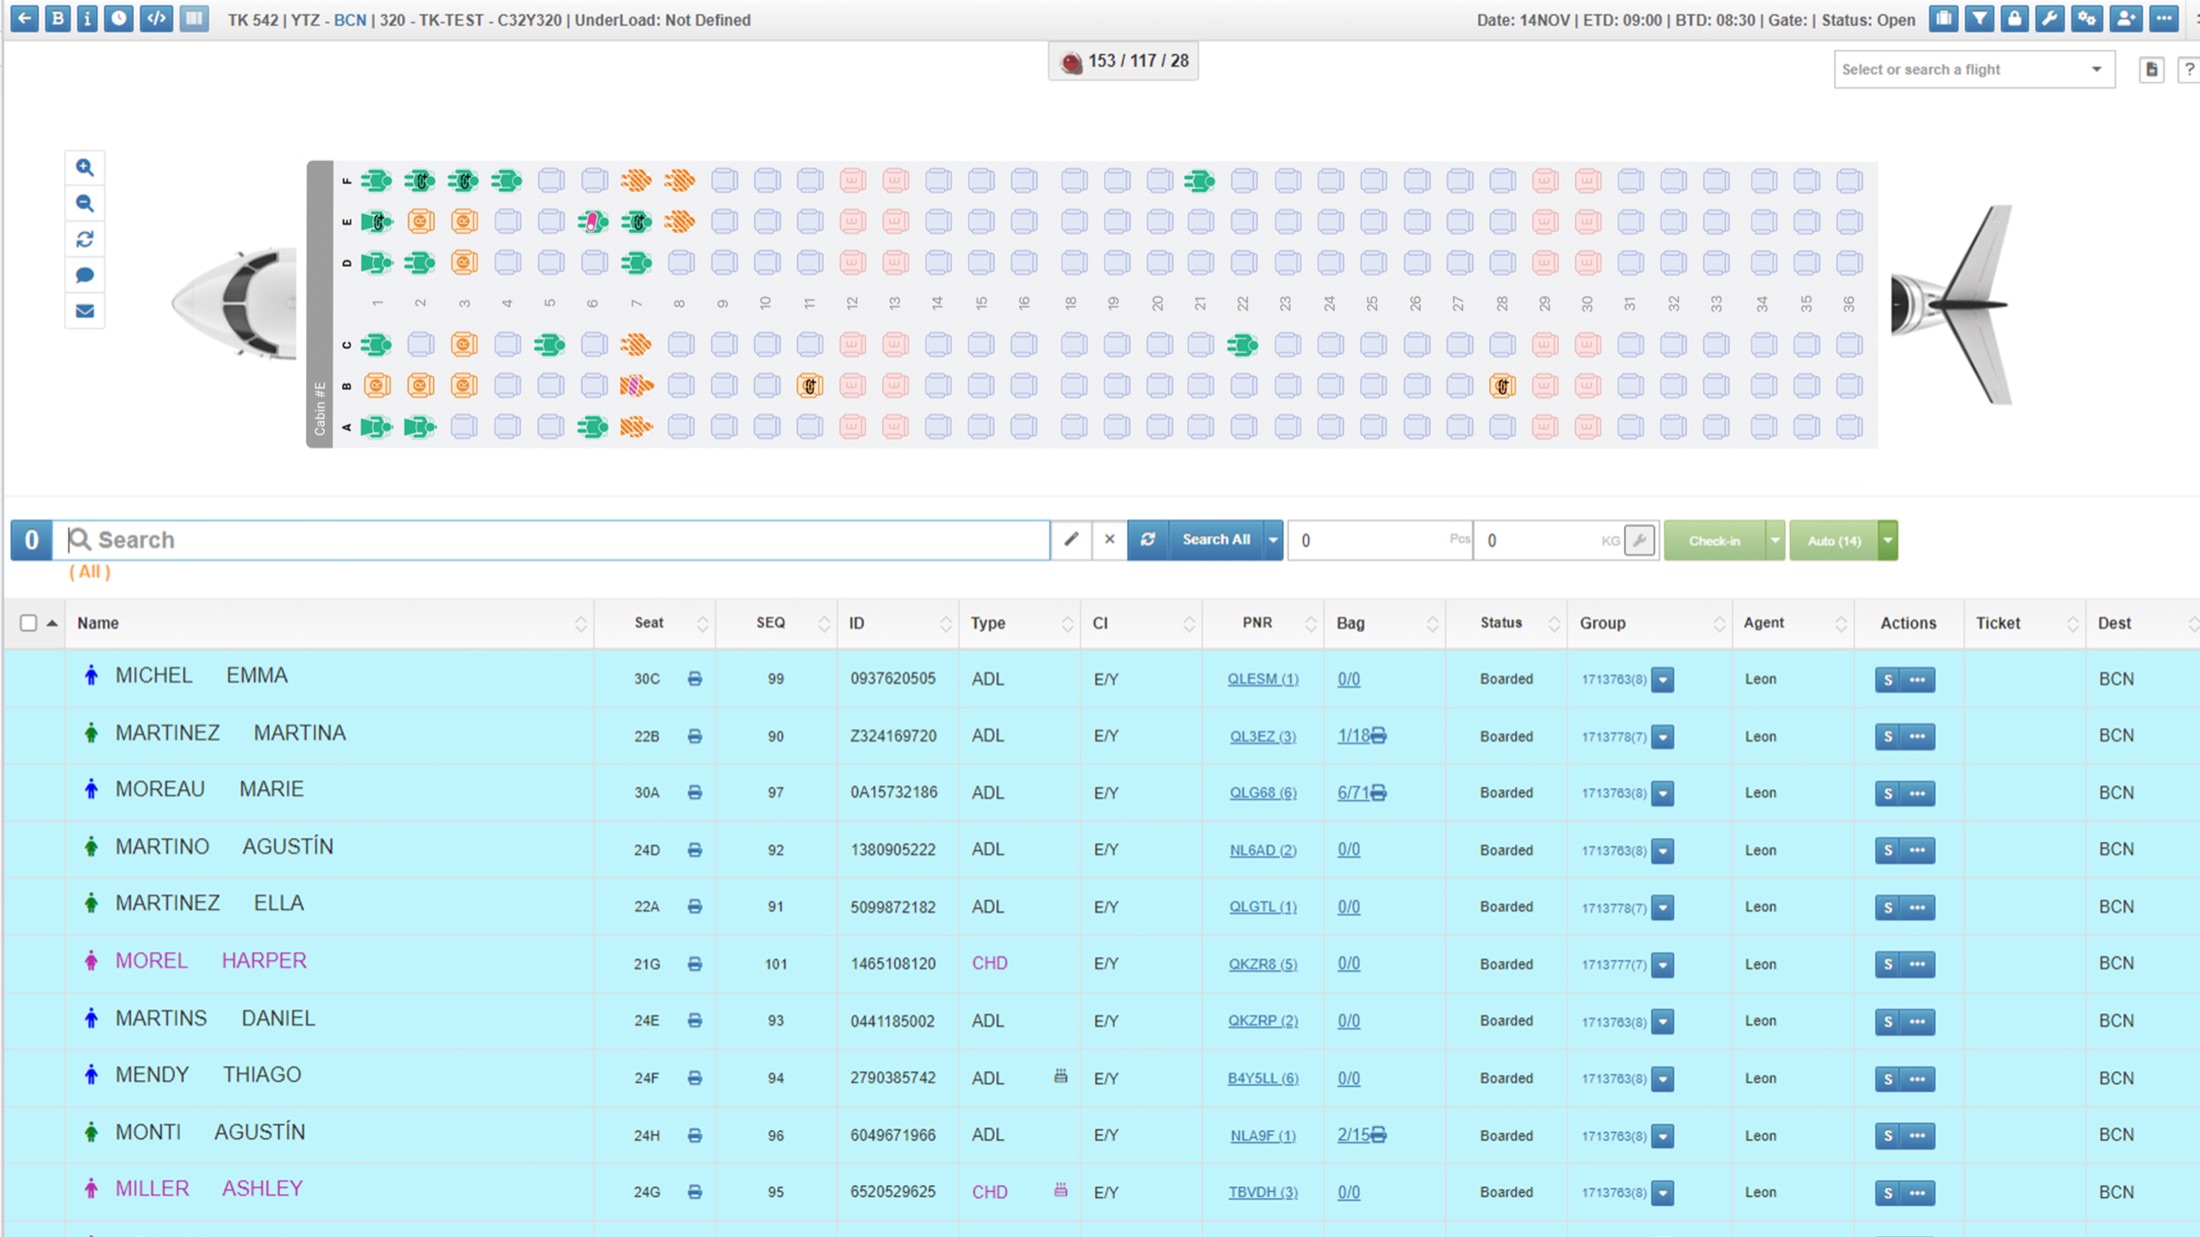Screen dimensions: 2200x1237
Task: Click the chat bubble icon beside seat map
Action: 85,275
